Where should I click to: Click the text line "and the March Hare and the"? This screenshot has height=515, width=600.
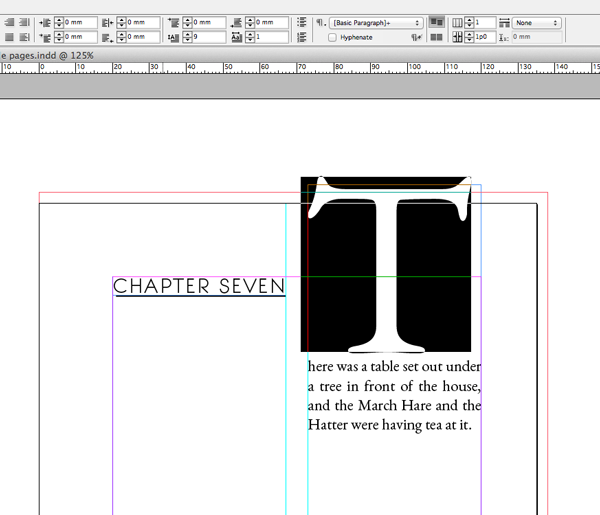click(395, 406)
